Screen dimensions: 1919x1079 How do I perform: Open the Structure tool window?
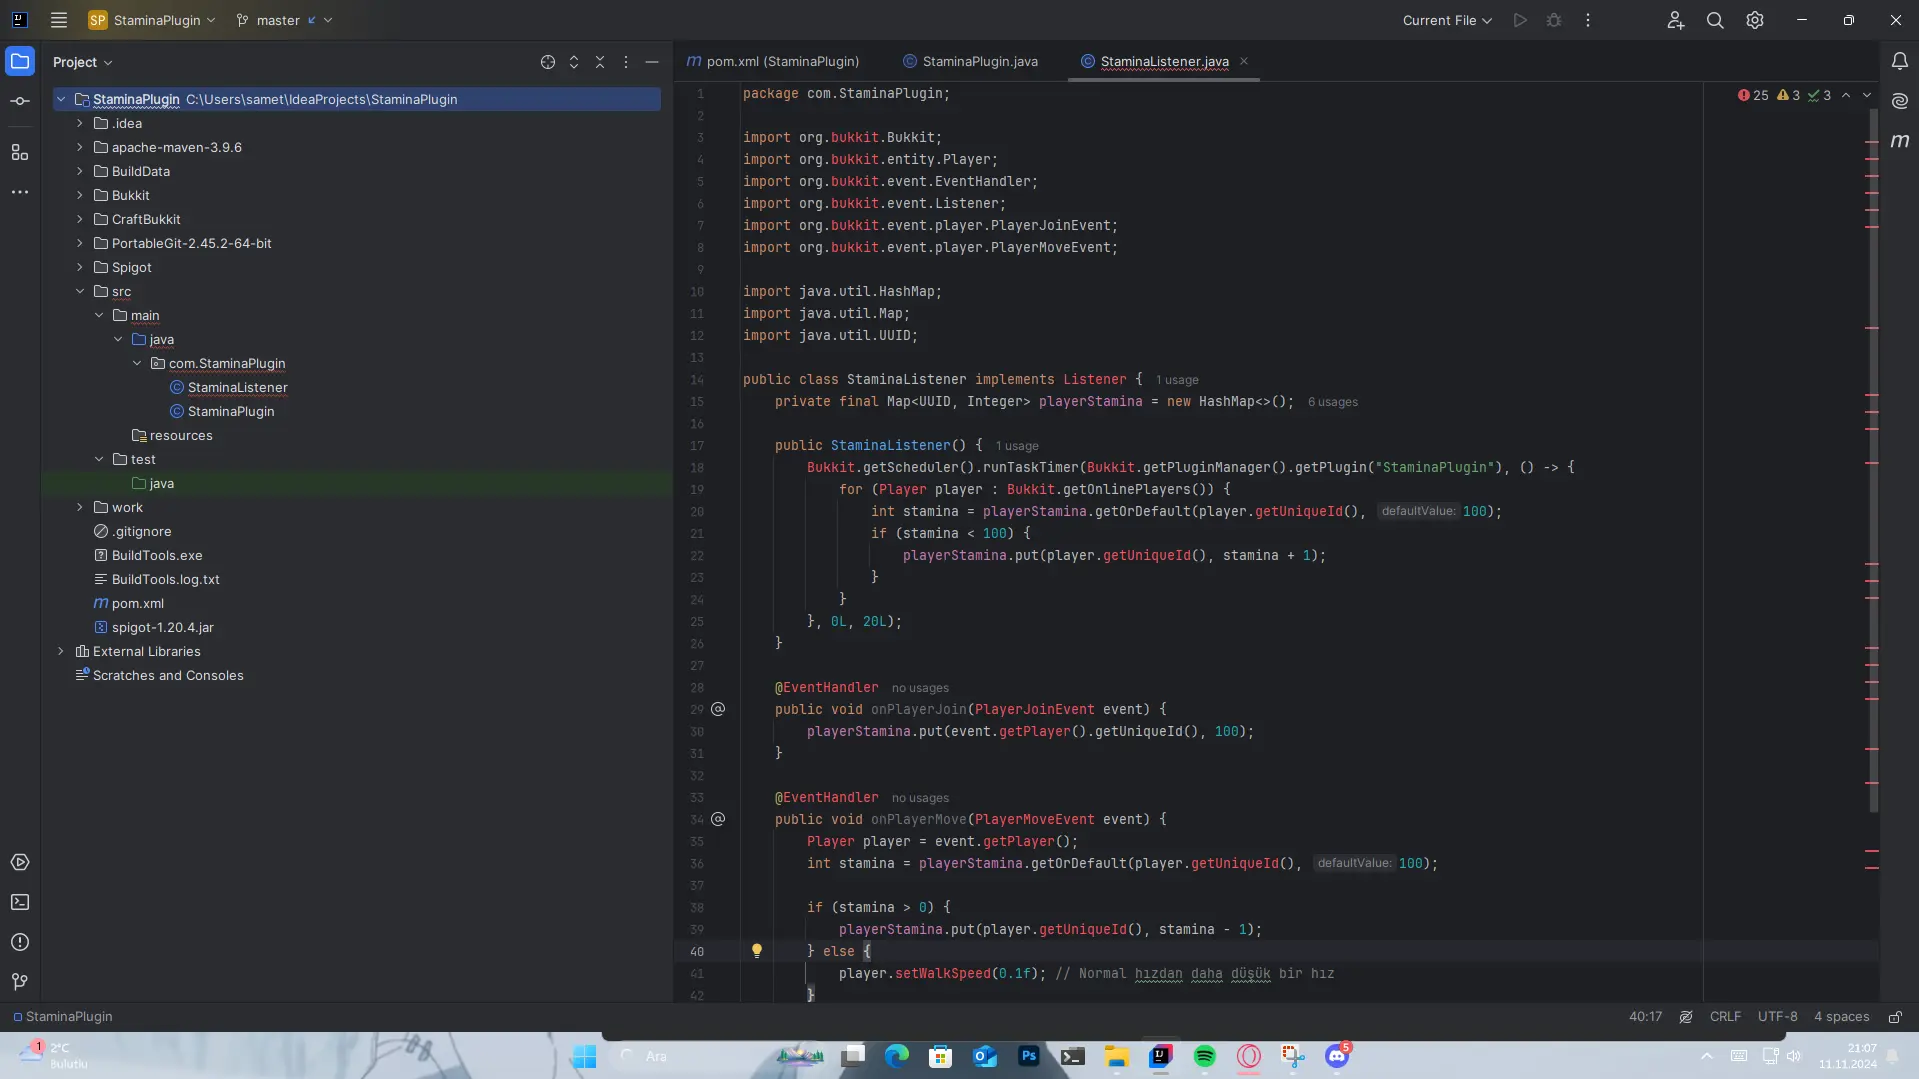[x=20, y=152]
